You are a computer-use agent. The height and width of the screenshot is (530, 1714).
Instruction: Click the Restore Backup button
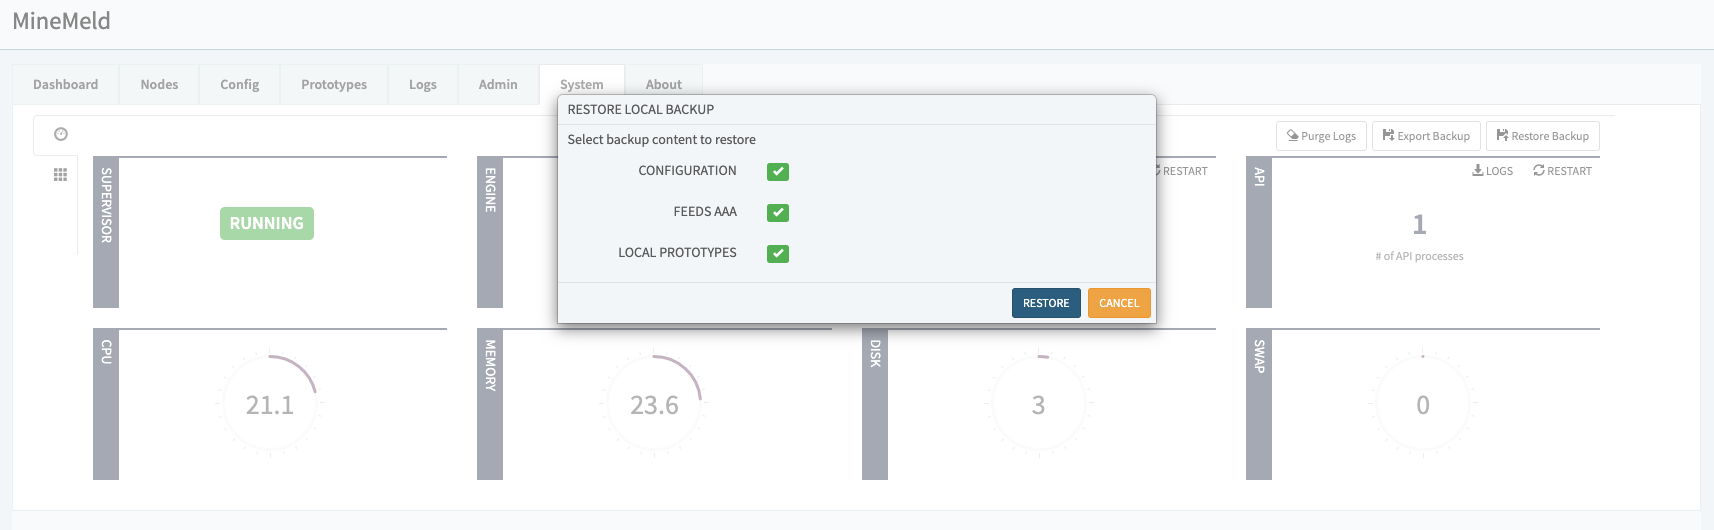(x=1543, y=136)
